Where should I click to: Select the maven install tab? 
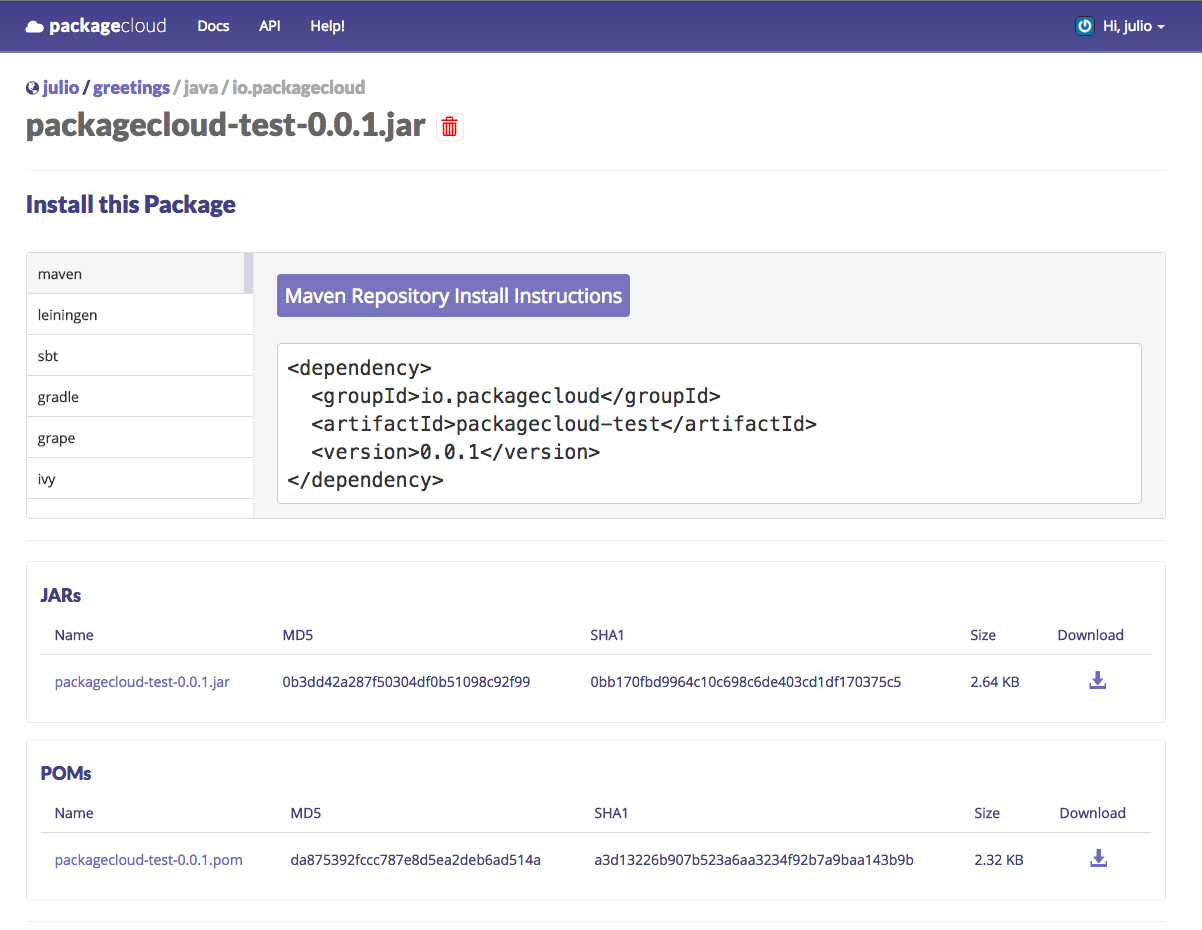coord(135,274)
